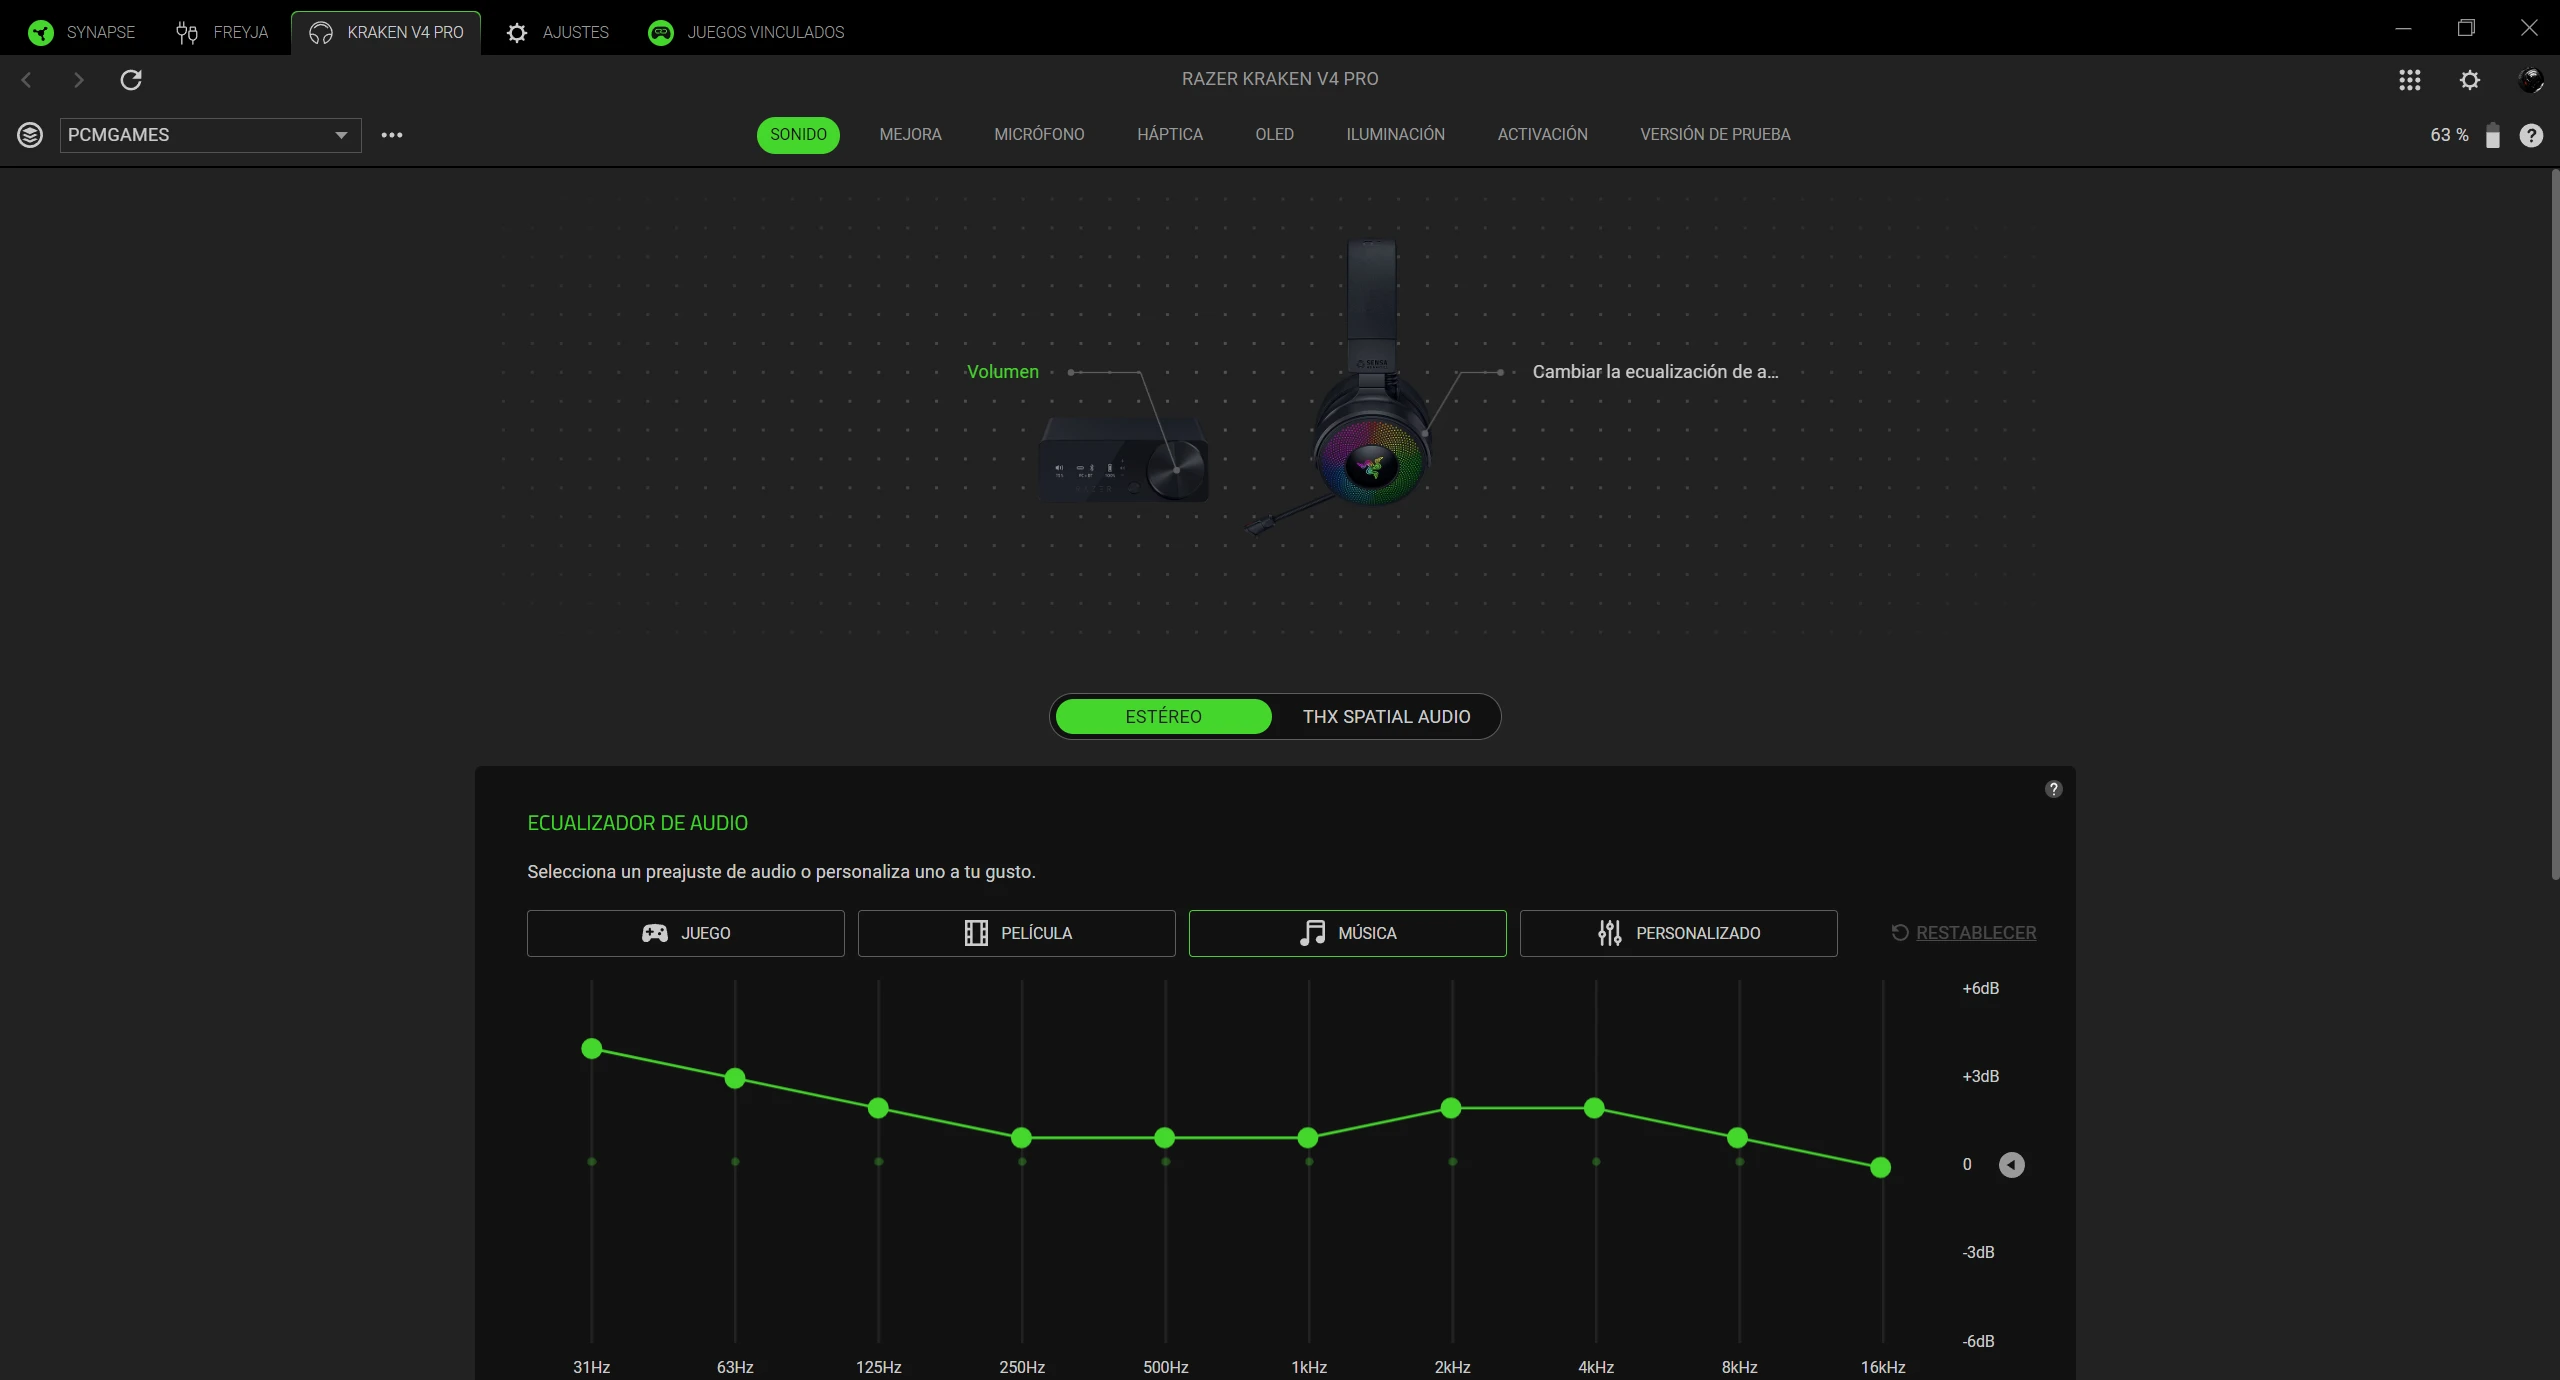This screenshot has height=1380, width=2560.
Task: Select the Sonido section tab
Action: [x=798, y=135]
